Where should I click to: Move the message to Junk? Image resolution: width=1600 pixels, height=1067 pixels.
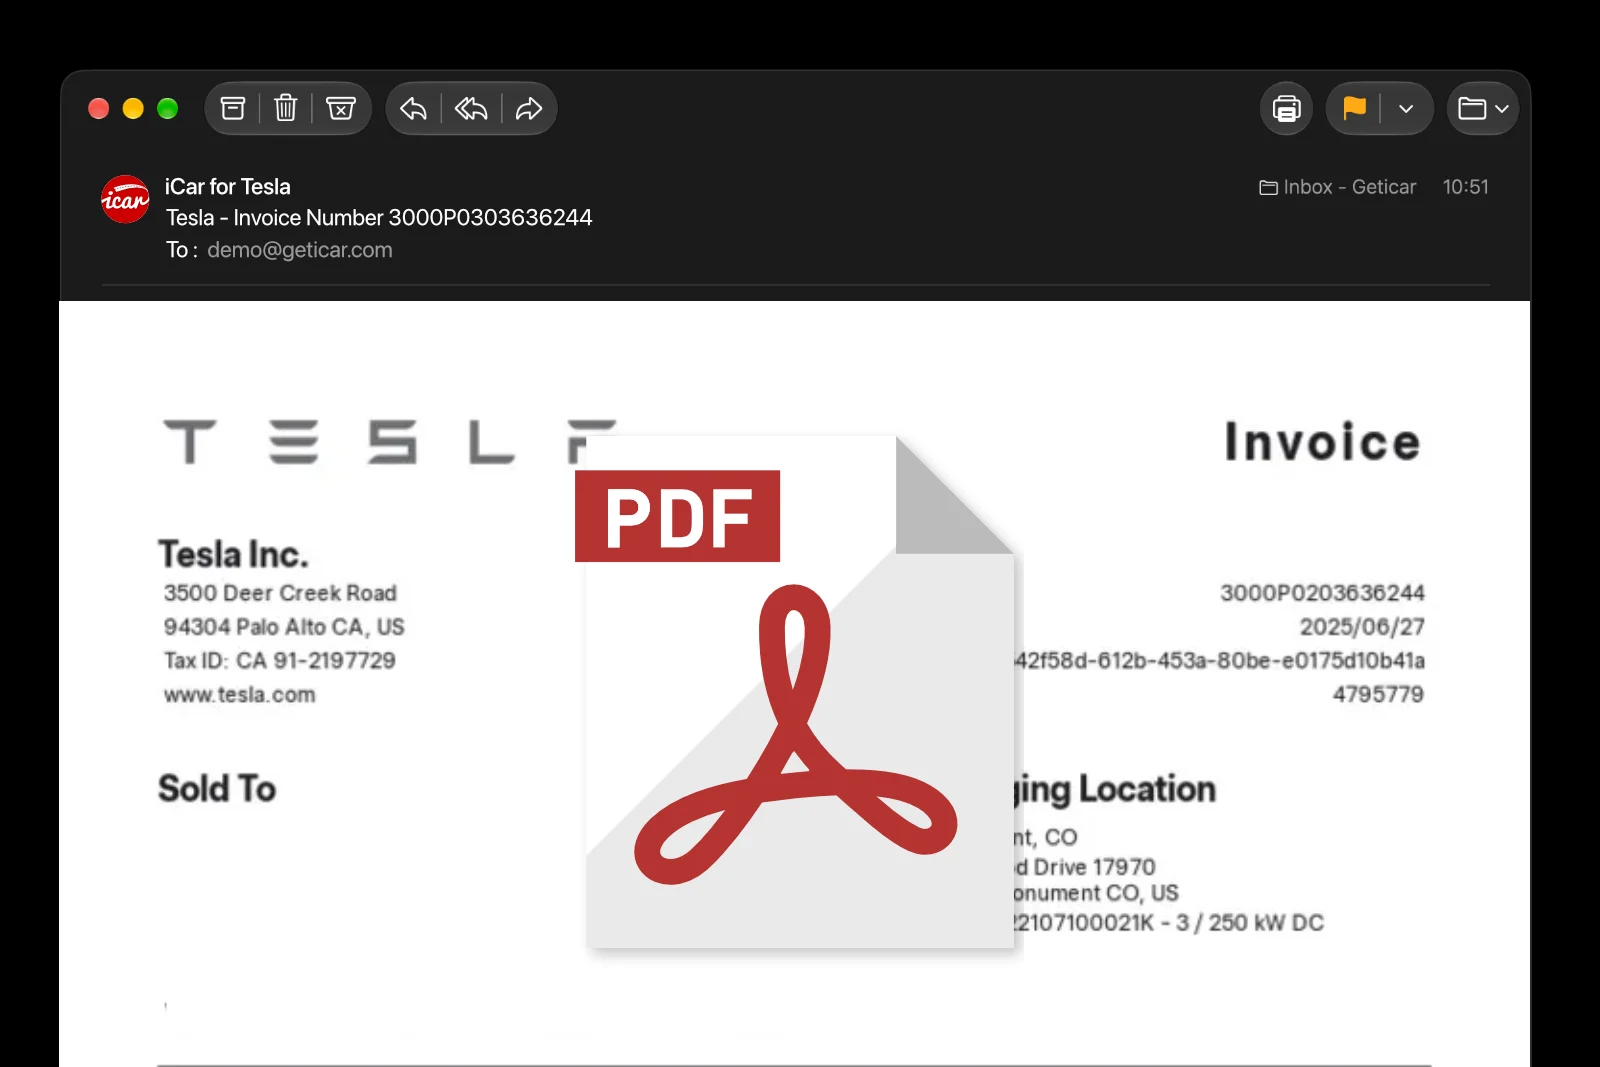point(341,108)
